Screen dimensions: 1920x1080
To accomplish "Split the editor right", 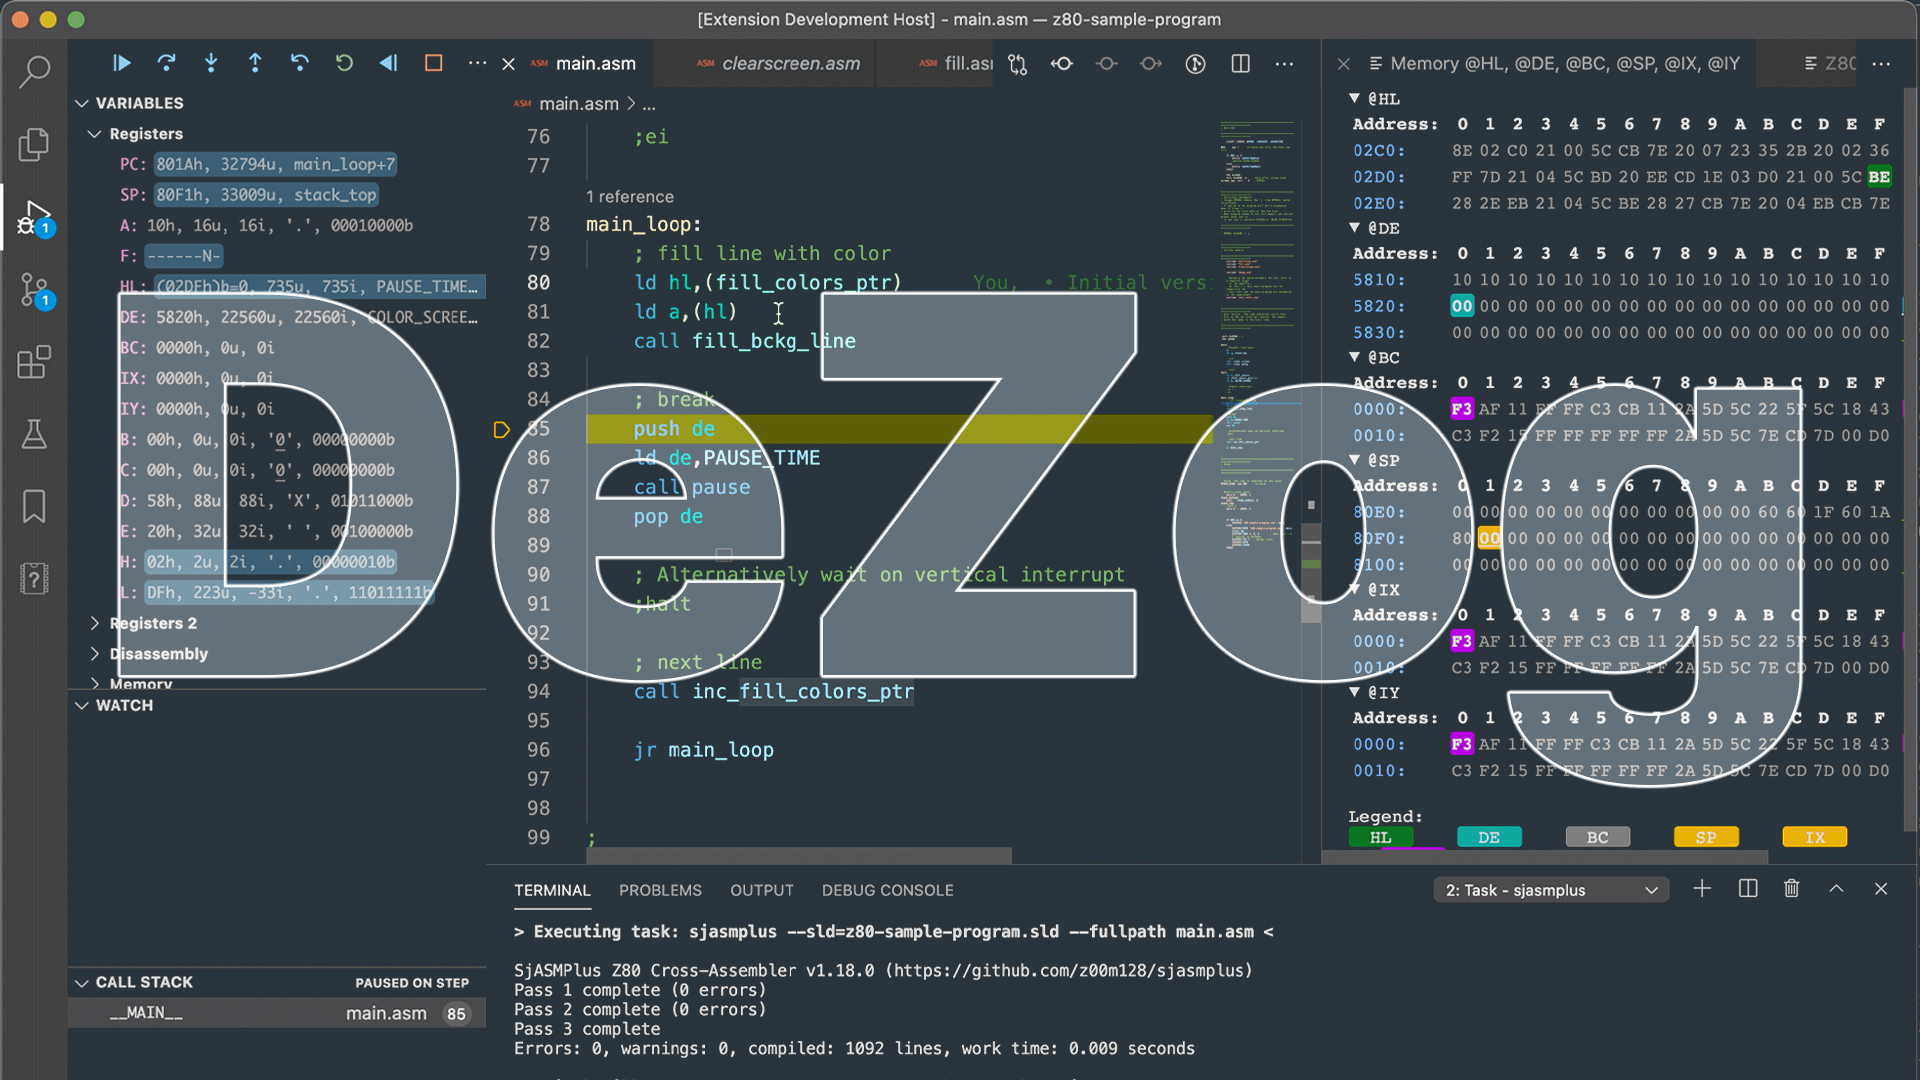I will pyautogui.click(x=1240, y=64).
